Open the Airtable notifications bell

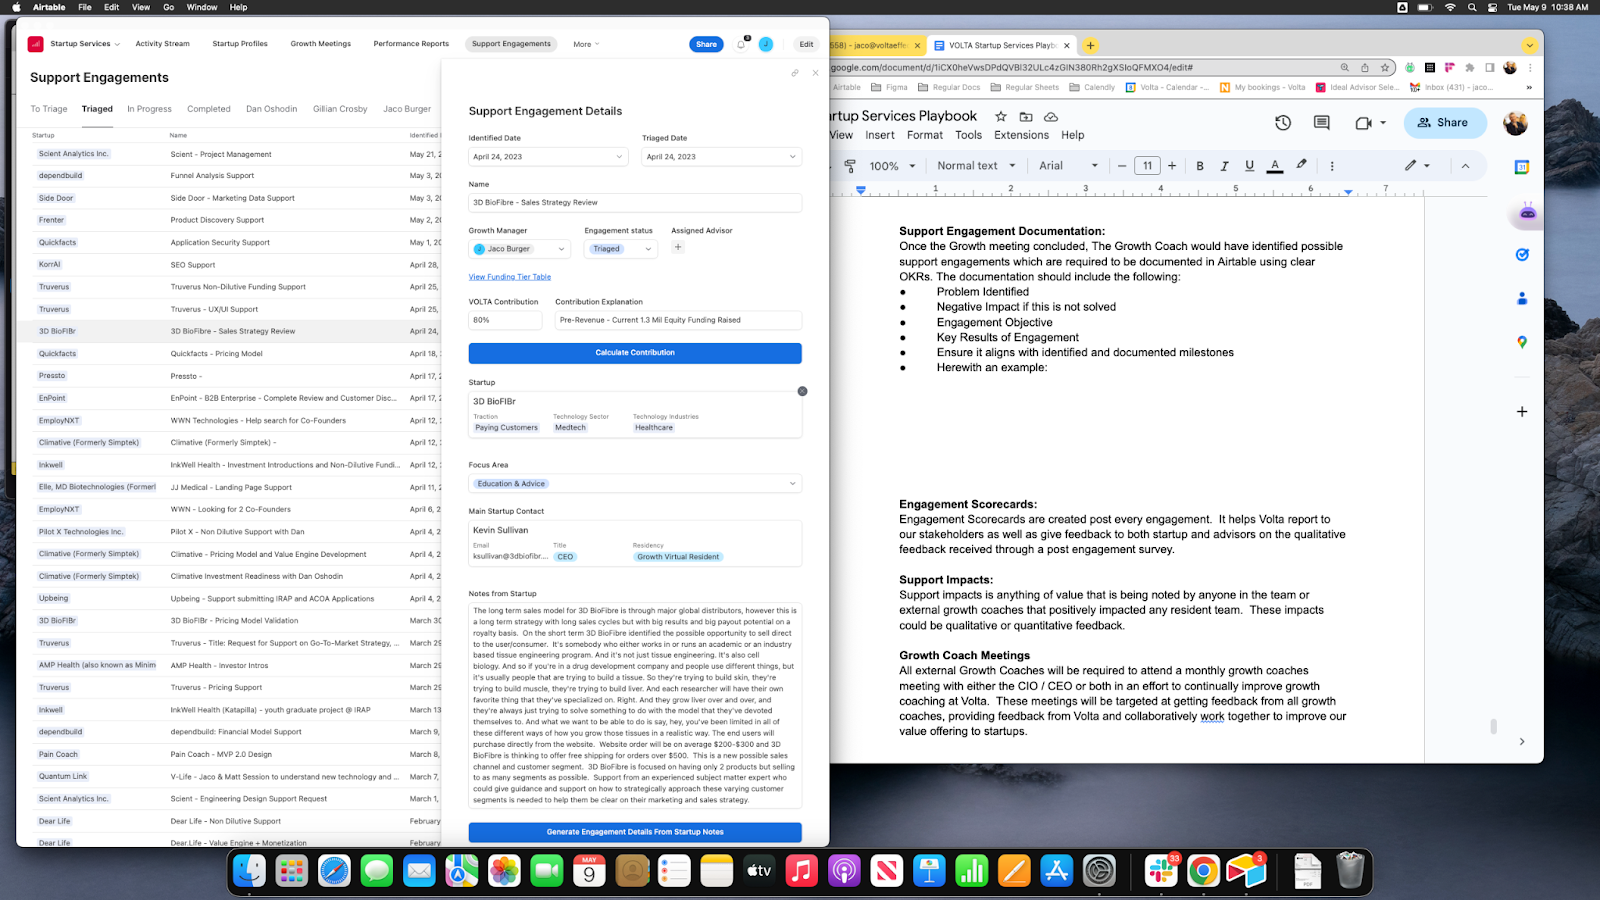[741, 44]
